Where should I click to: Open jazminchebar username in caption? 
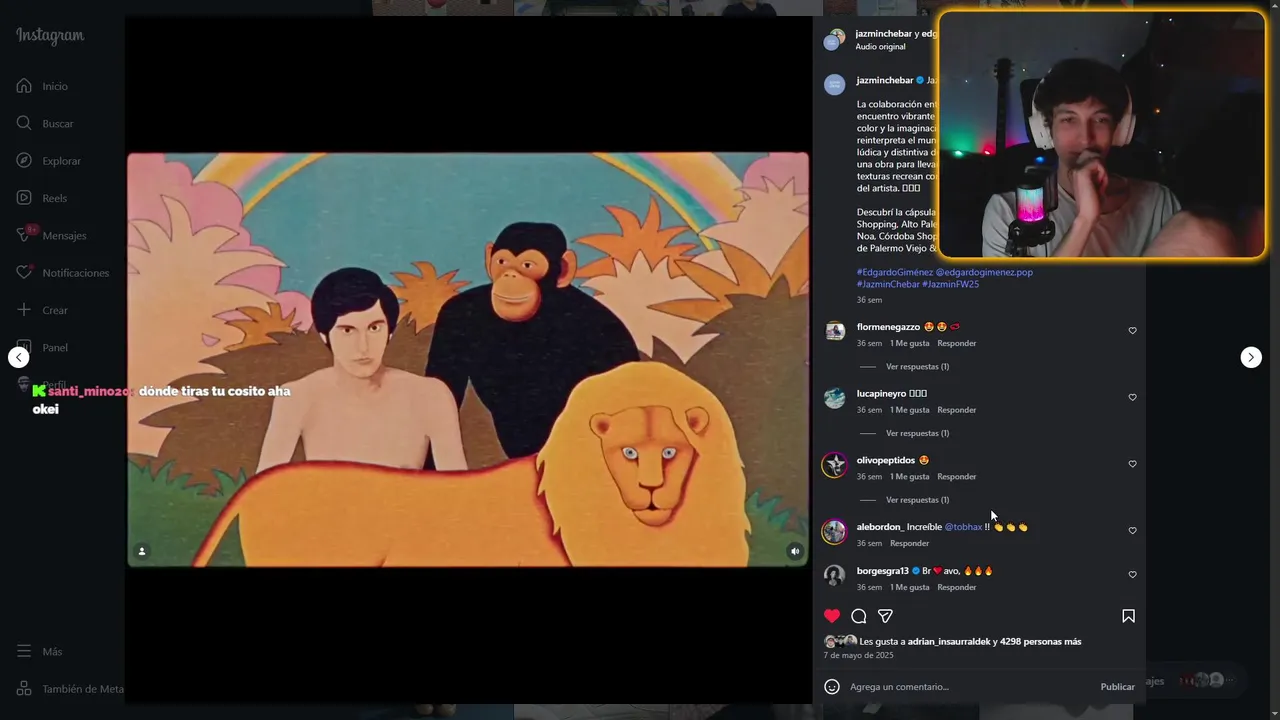(885, 80)
